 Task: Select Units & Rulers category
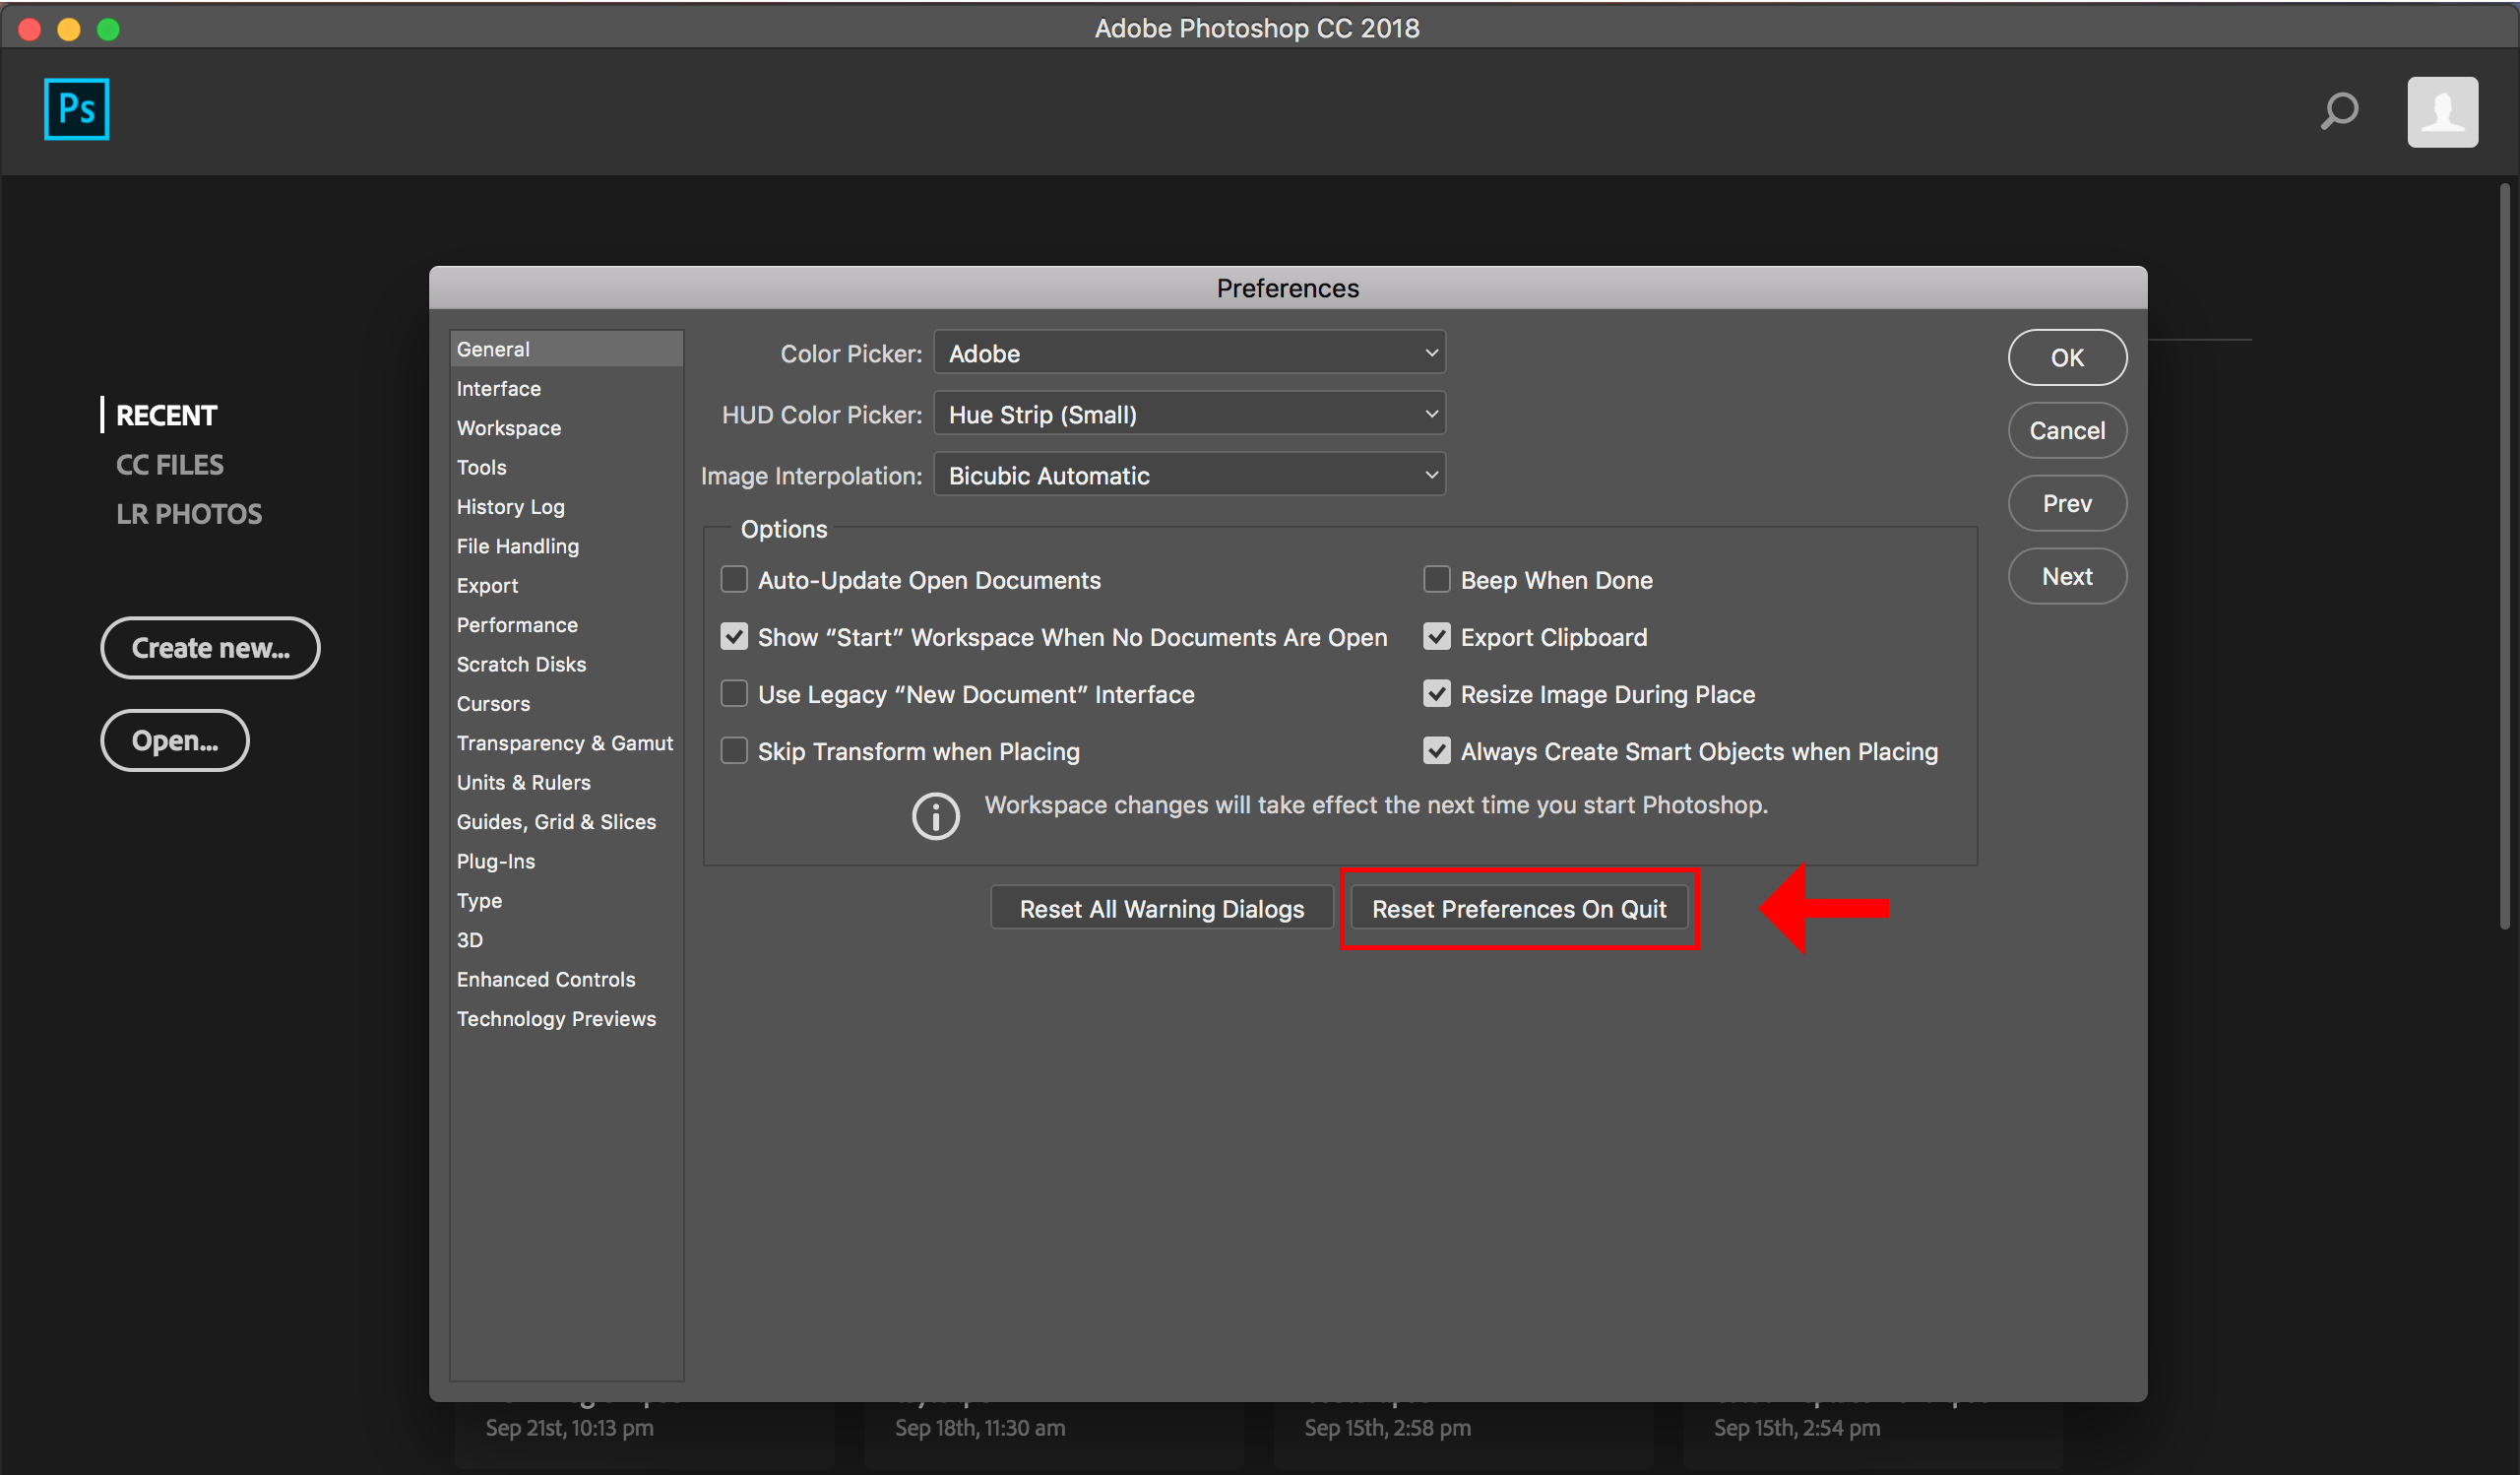[566, 782]
